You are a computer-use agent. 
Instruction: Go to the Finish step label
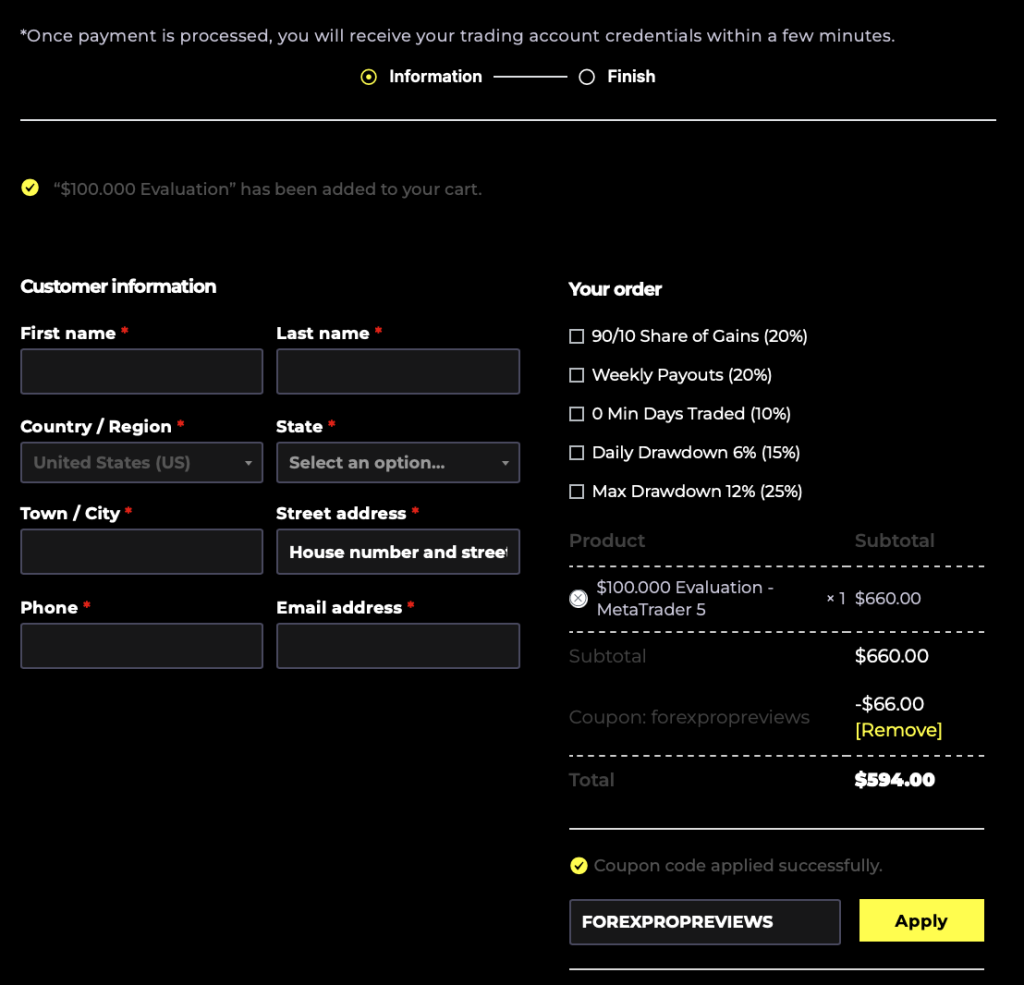[631, 76]
